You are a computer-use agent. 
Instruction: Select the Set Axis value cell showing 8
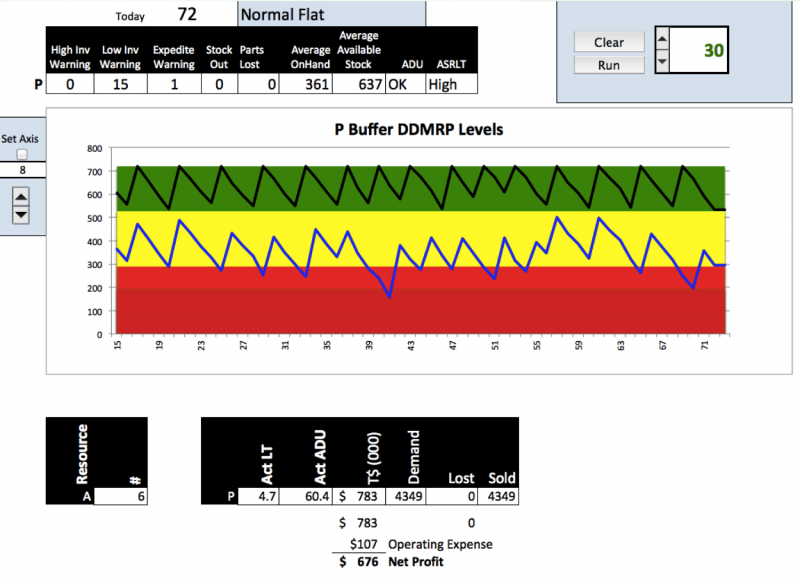click(22, 170)
